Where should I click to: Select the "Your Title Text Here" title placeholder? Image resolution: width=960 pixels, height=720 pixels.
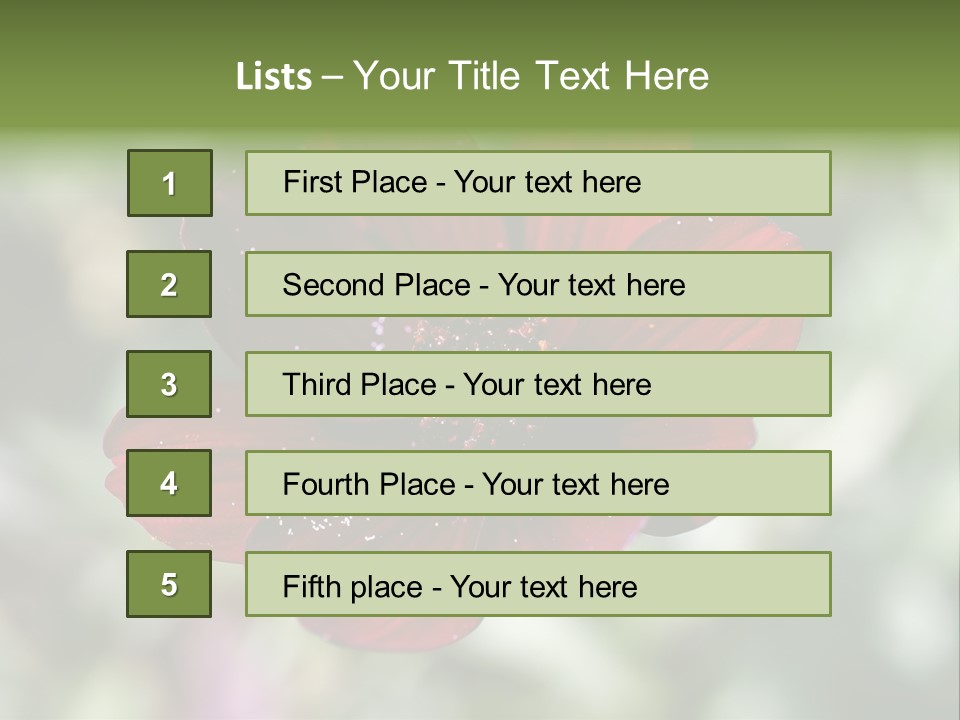(531, 76)
